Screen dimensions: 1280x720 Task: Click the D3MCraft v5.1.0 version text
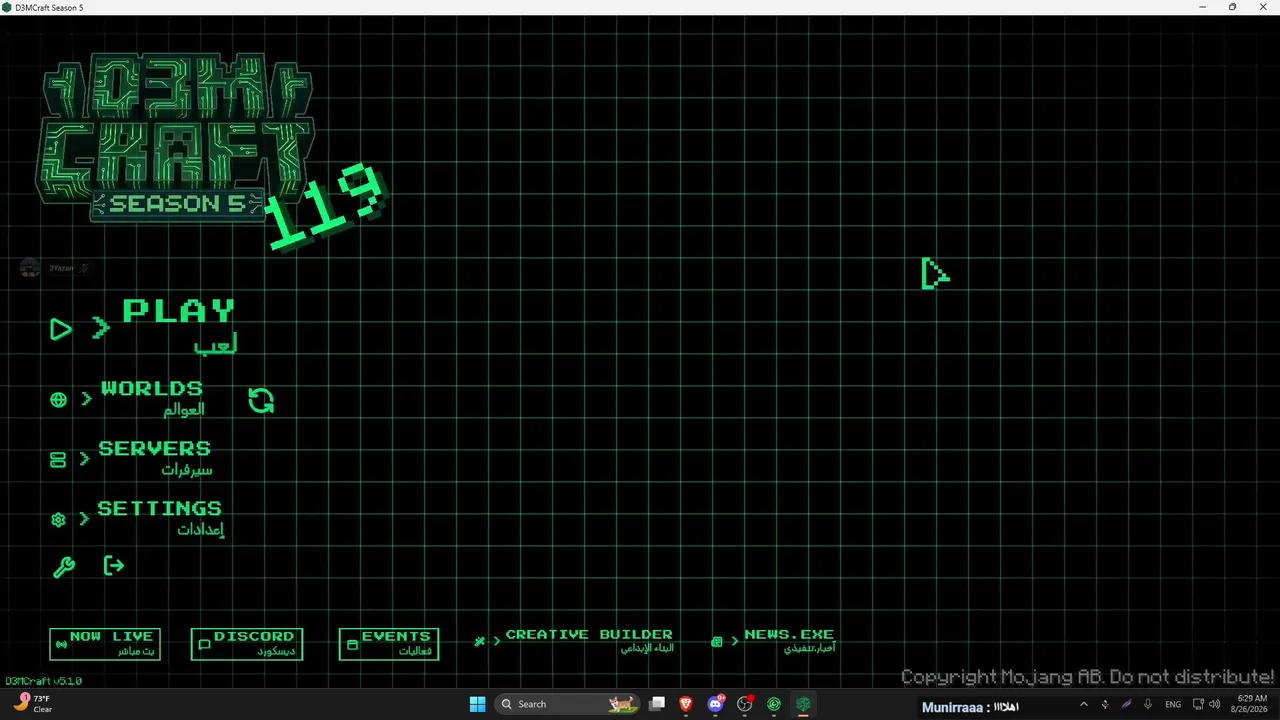43,681
